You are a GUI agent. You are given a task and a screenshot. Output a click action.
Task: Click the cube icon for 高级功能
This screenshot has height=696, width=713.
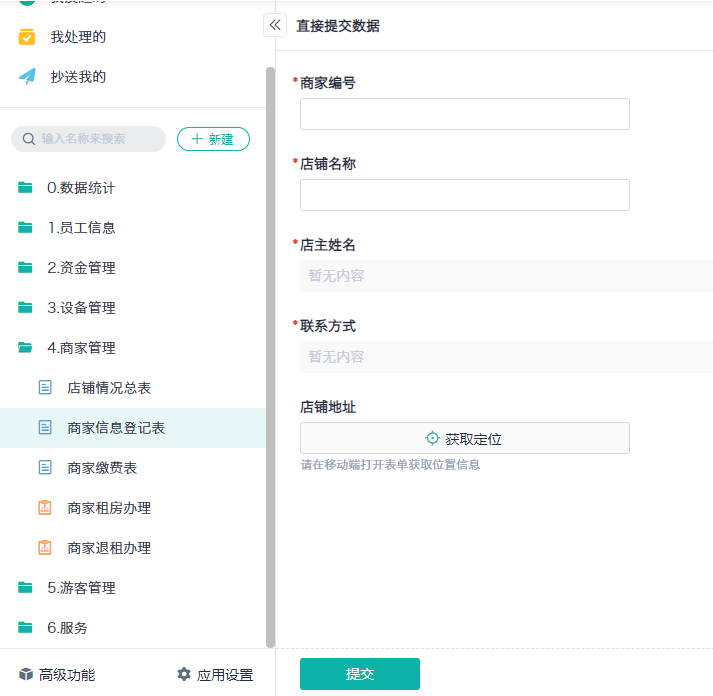[x=26, y=675]
